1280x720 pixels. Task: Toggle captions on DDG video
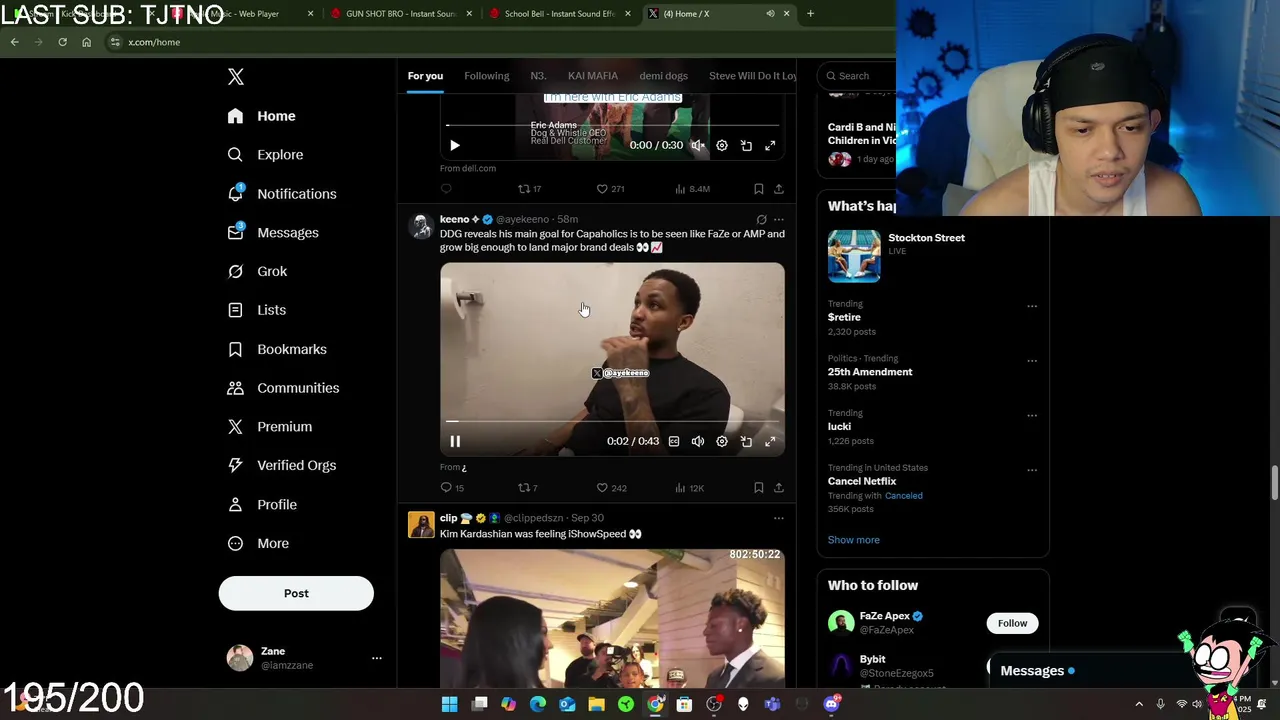click(x=674, y=442)
